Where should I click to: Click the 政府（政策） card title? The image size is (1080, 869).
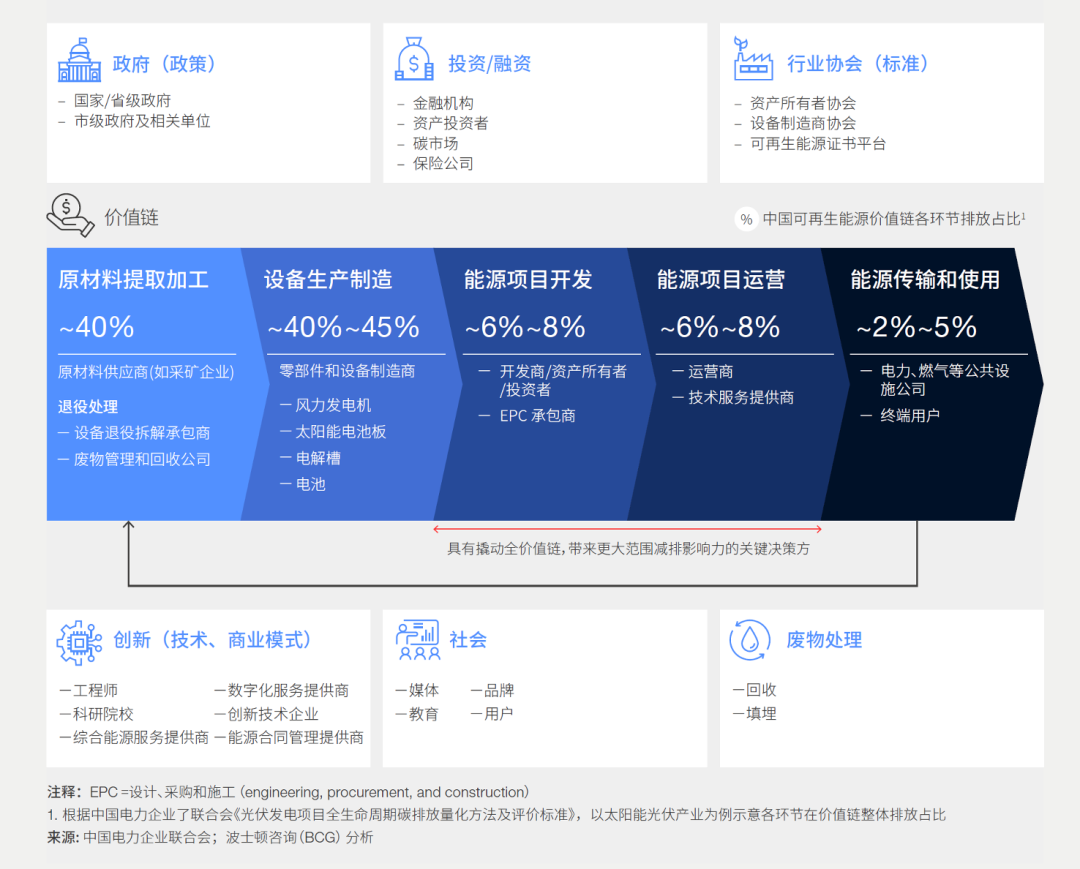coord(165,64)
